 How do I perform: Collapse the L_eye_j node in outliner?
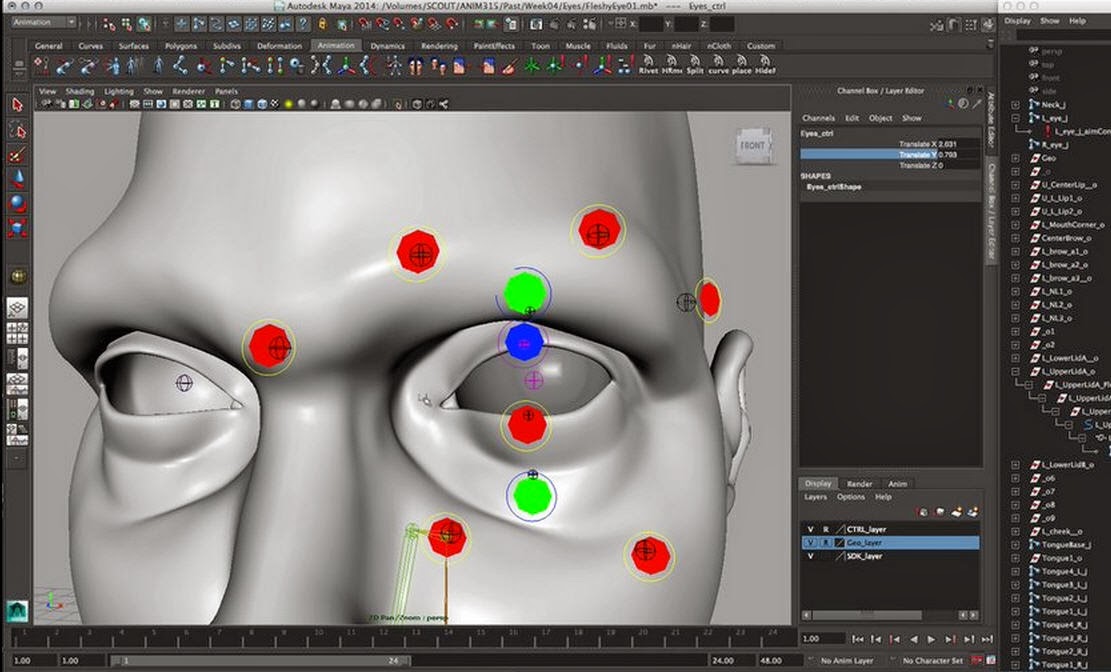pyautogui.click(x=1015, y=118)
